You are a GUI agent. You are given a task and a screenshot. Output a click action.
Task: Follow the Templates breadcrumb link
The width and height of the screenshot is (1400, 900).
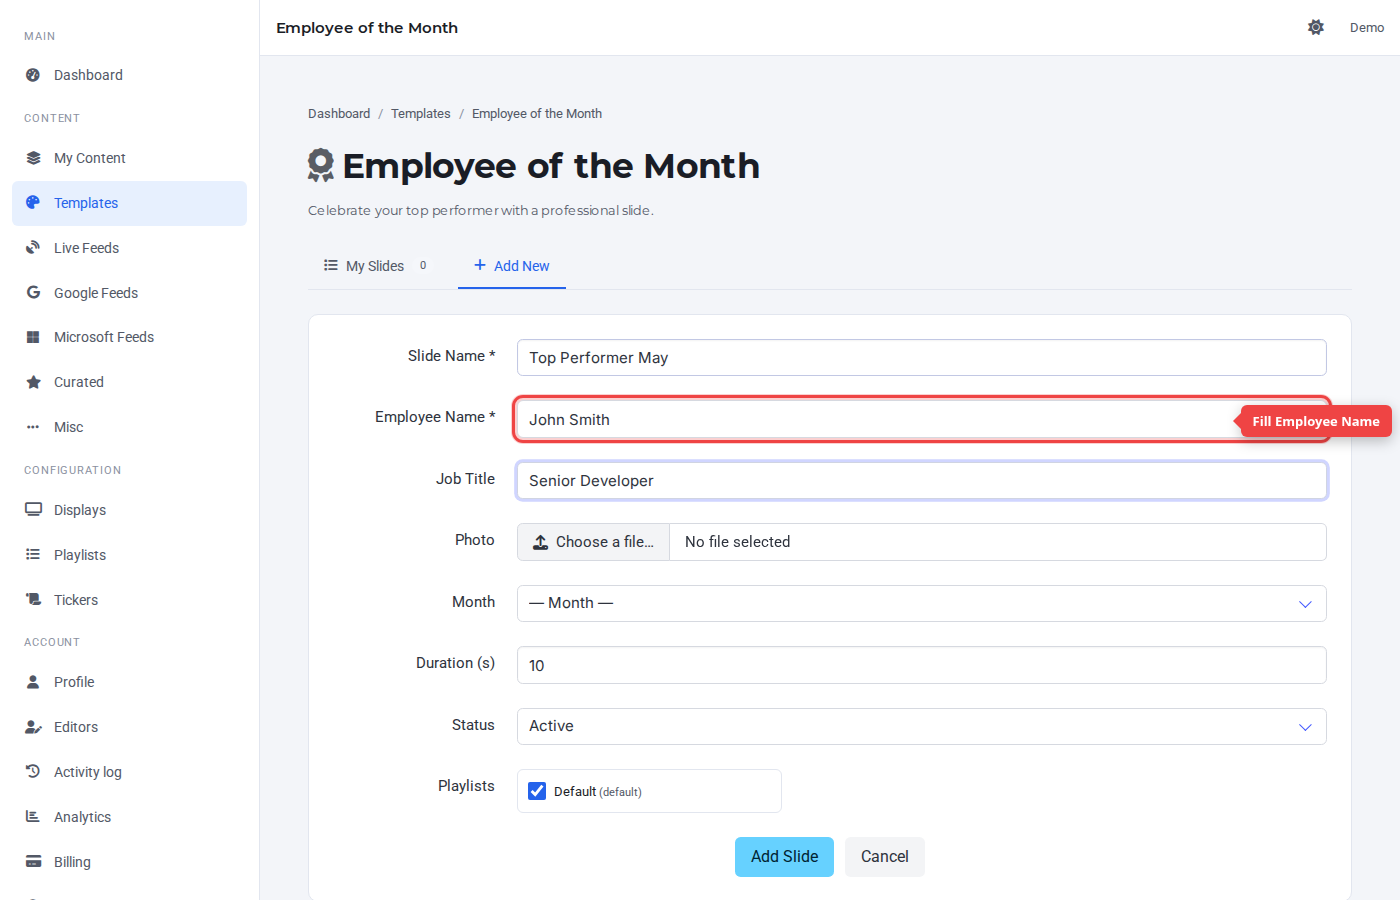click(421, 114)
